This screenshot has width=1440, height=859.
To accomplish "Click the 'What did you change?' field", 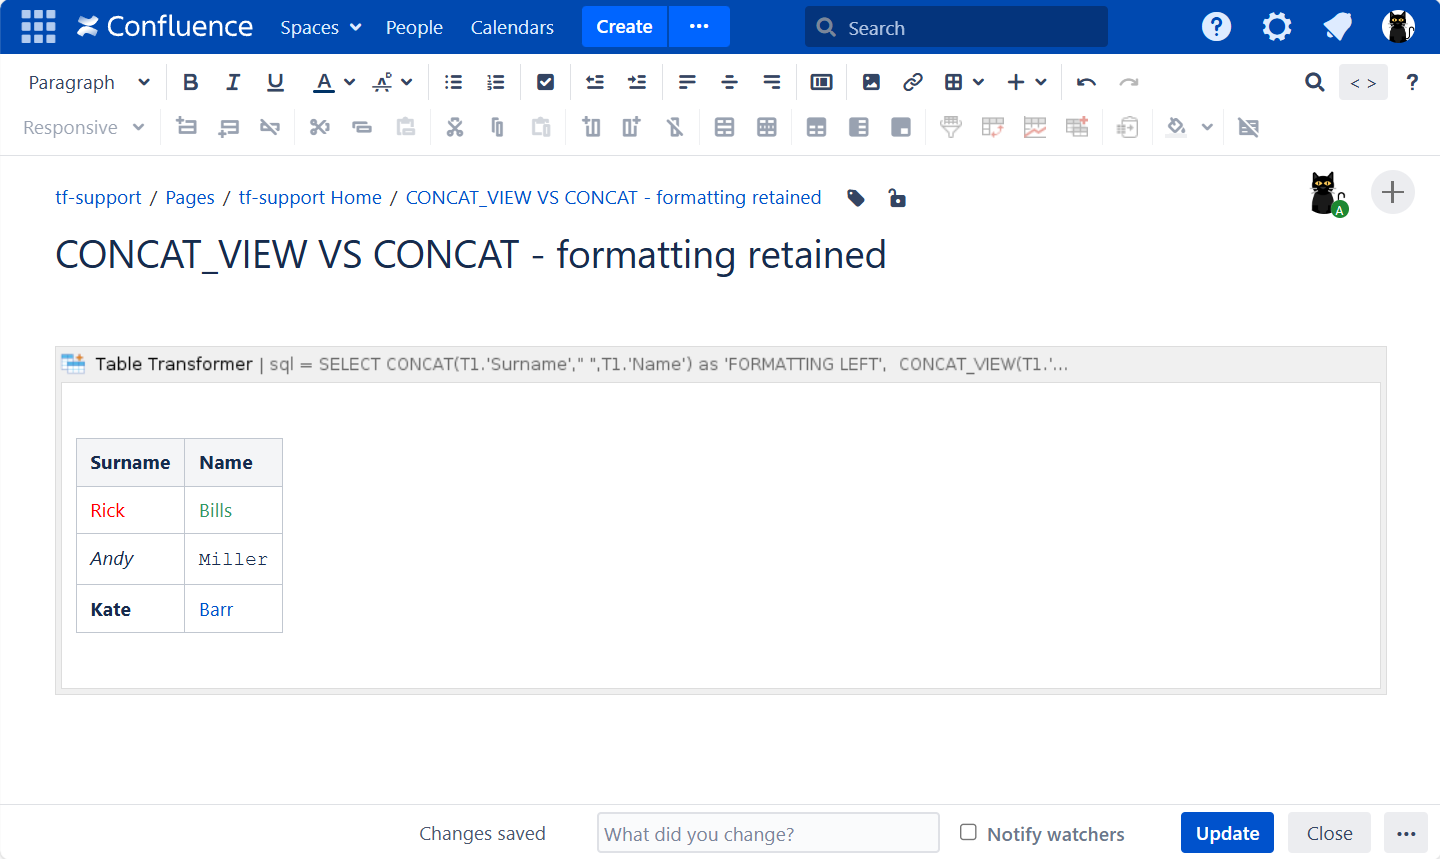I will [x=768, y=833].
